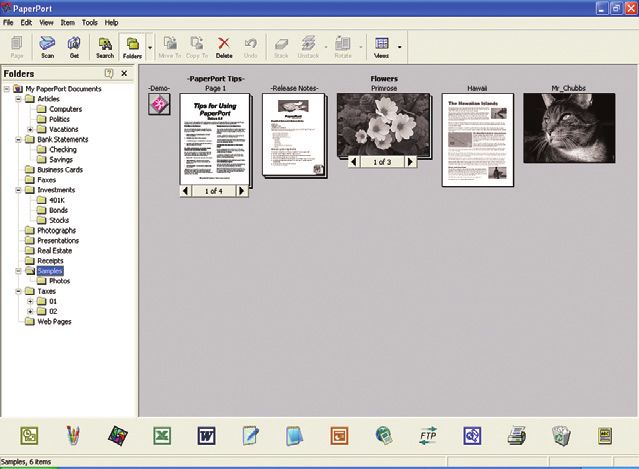This screenshot has width=639, height=469.
Task: Show next image in Flowers stack
Action: (410, 162)
